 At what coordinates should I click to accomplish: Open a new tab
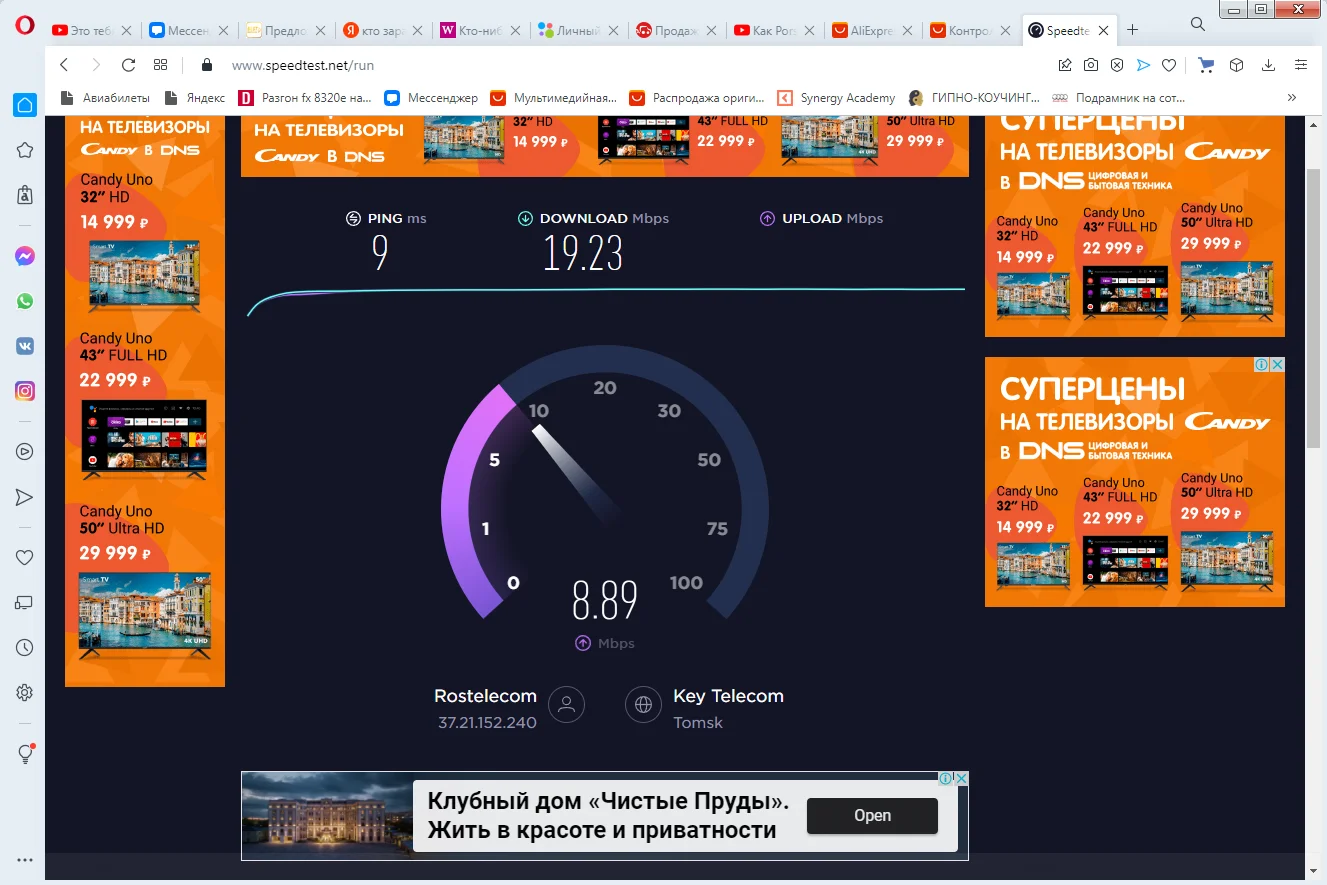point(1133,30)
